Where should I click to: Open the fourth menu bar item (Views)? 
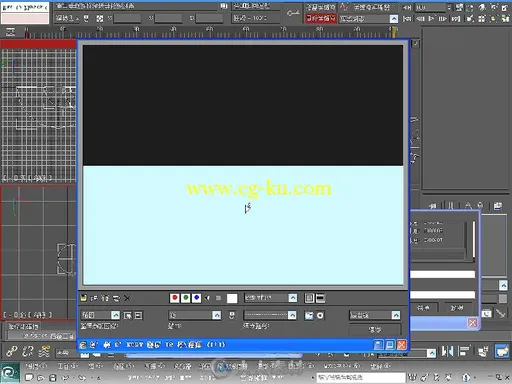click(124, 366)
